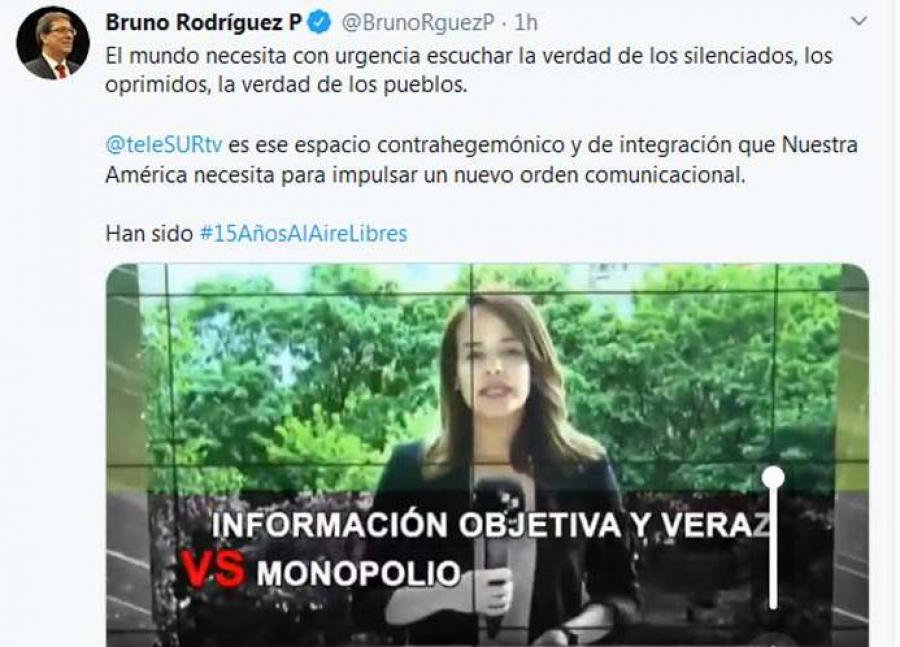Click the tweet's first paragraph about los silenciados
This screenshot has width=900, height=647.
click(469, 70)
